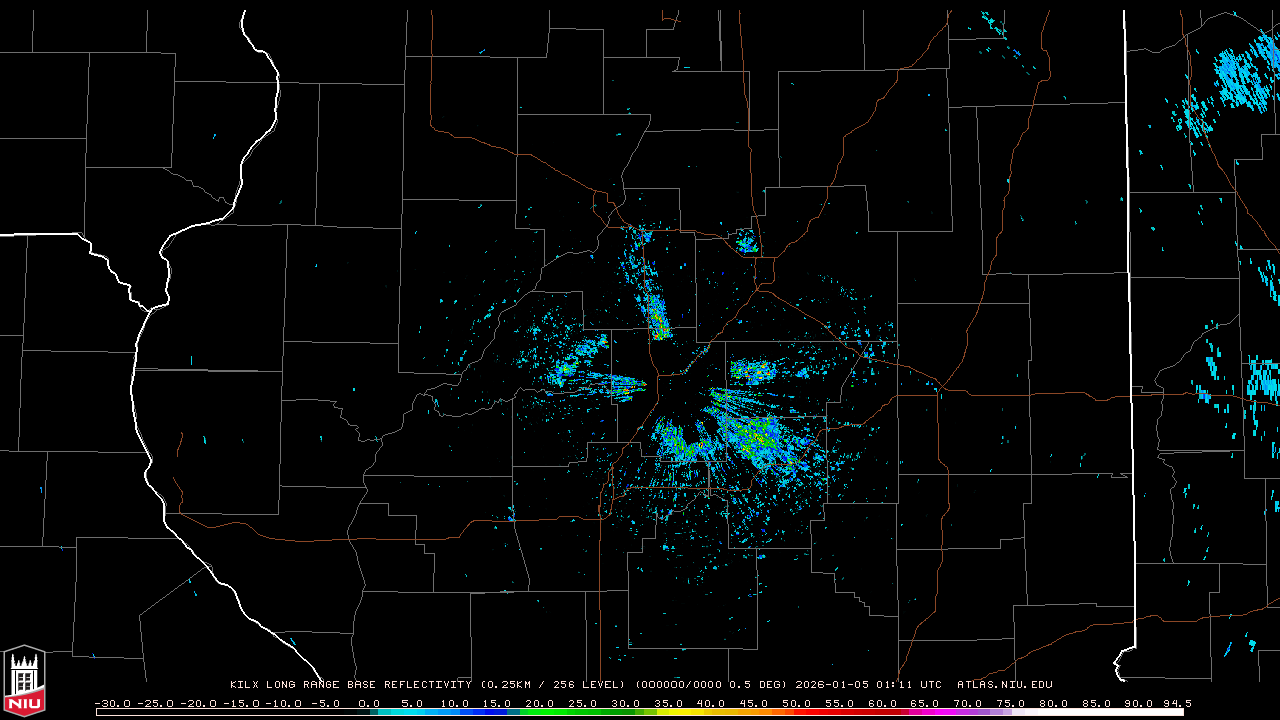This screenshot has height=720, width=1280.
Task: Click the reflectivity color scale bar
Action: click(640, 712)
